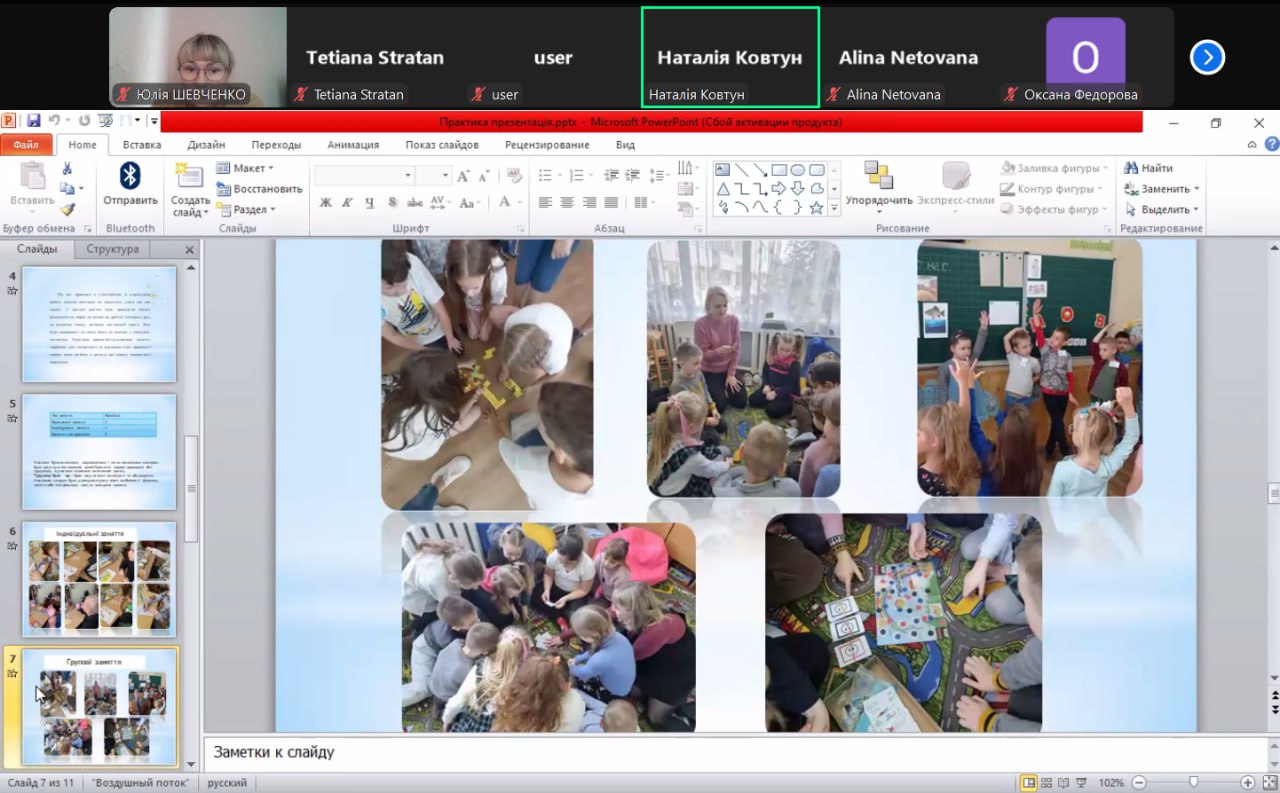Switch to Slide Sorter view icon
Image resolution: width=1280 pixels, height=793 pixels.
click(x=1046, y=782)
